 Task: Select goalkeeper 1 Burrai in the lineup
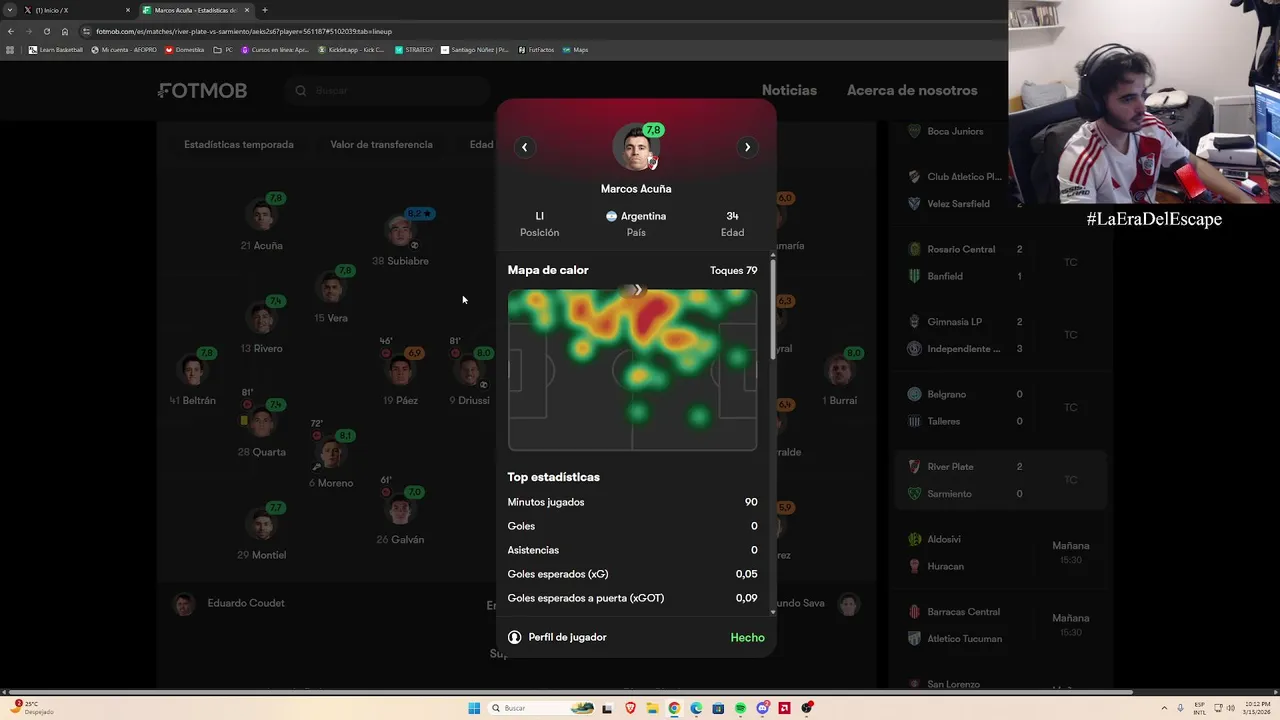840,378
